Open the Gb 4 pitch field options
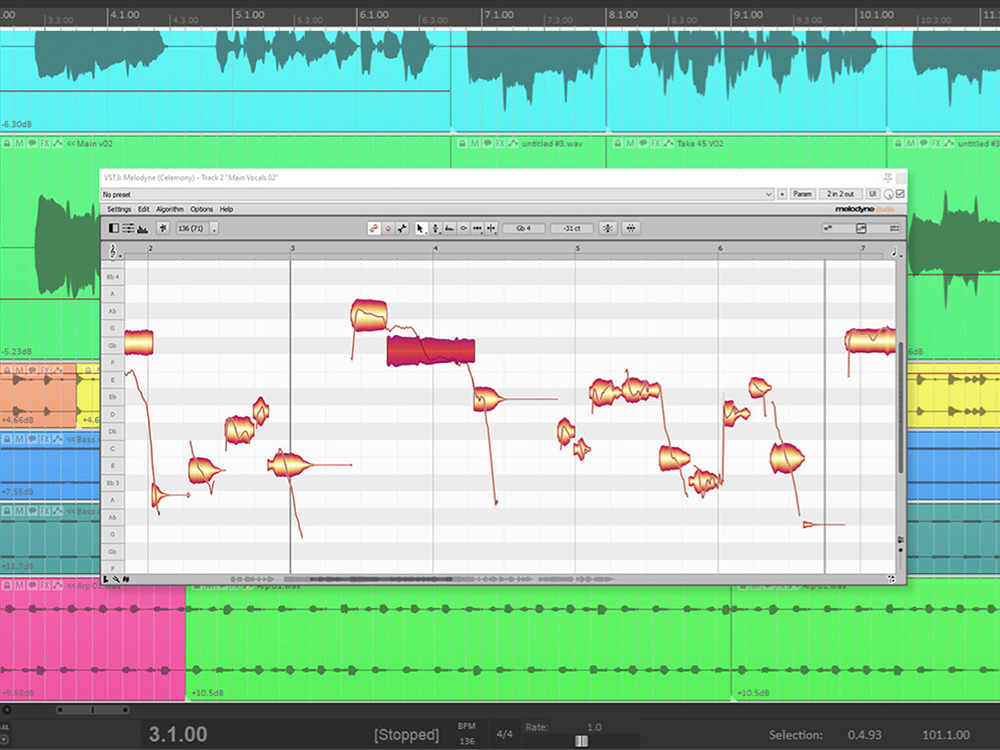Image resolution: width=1000 pixels, height=750 pixels. click(523, 228)
